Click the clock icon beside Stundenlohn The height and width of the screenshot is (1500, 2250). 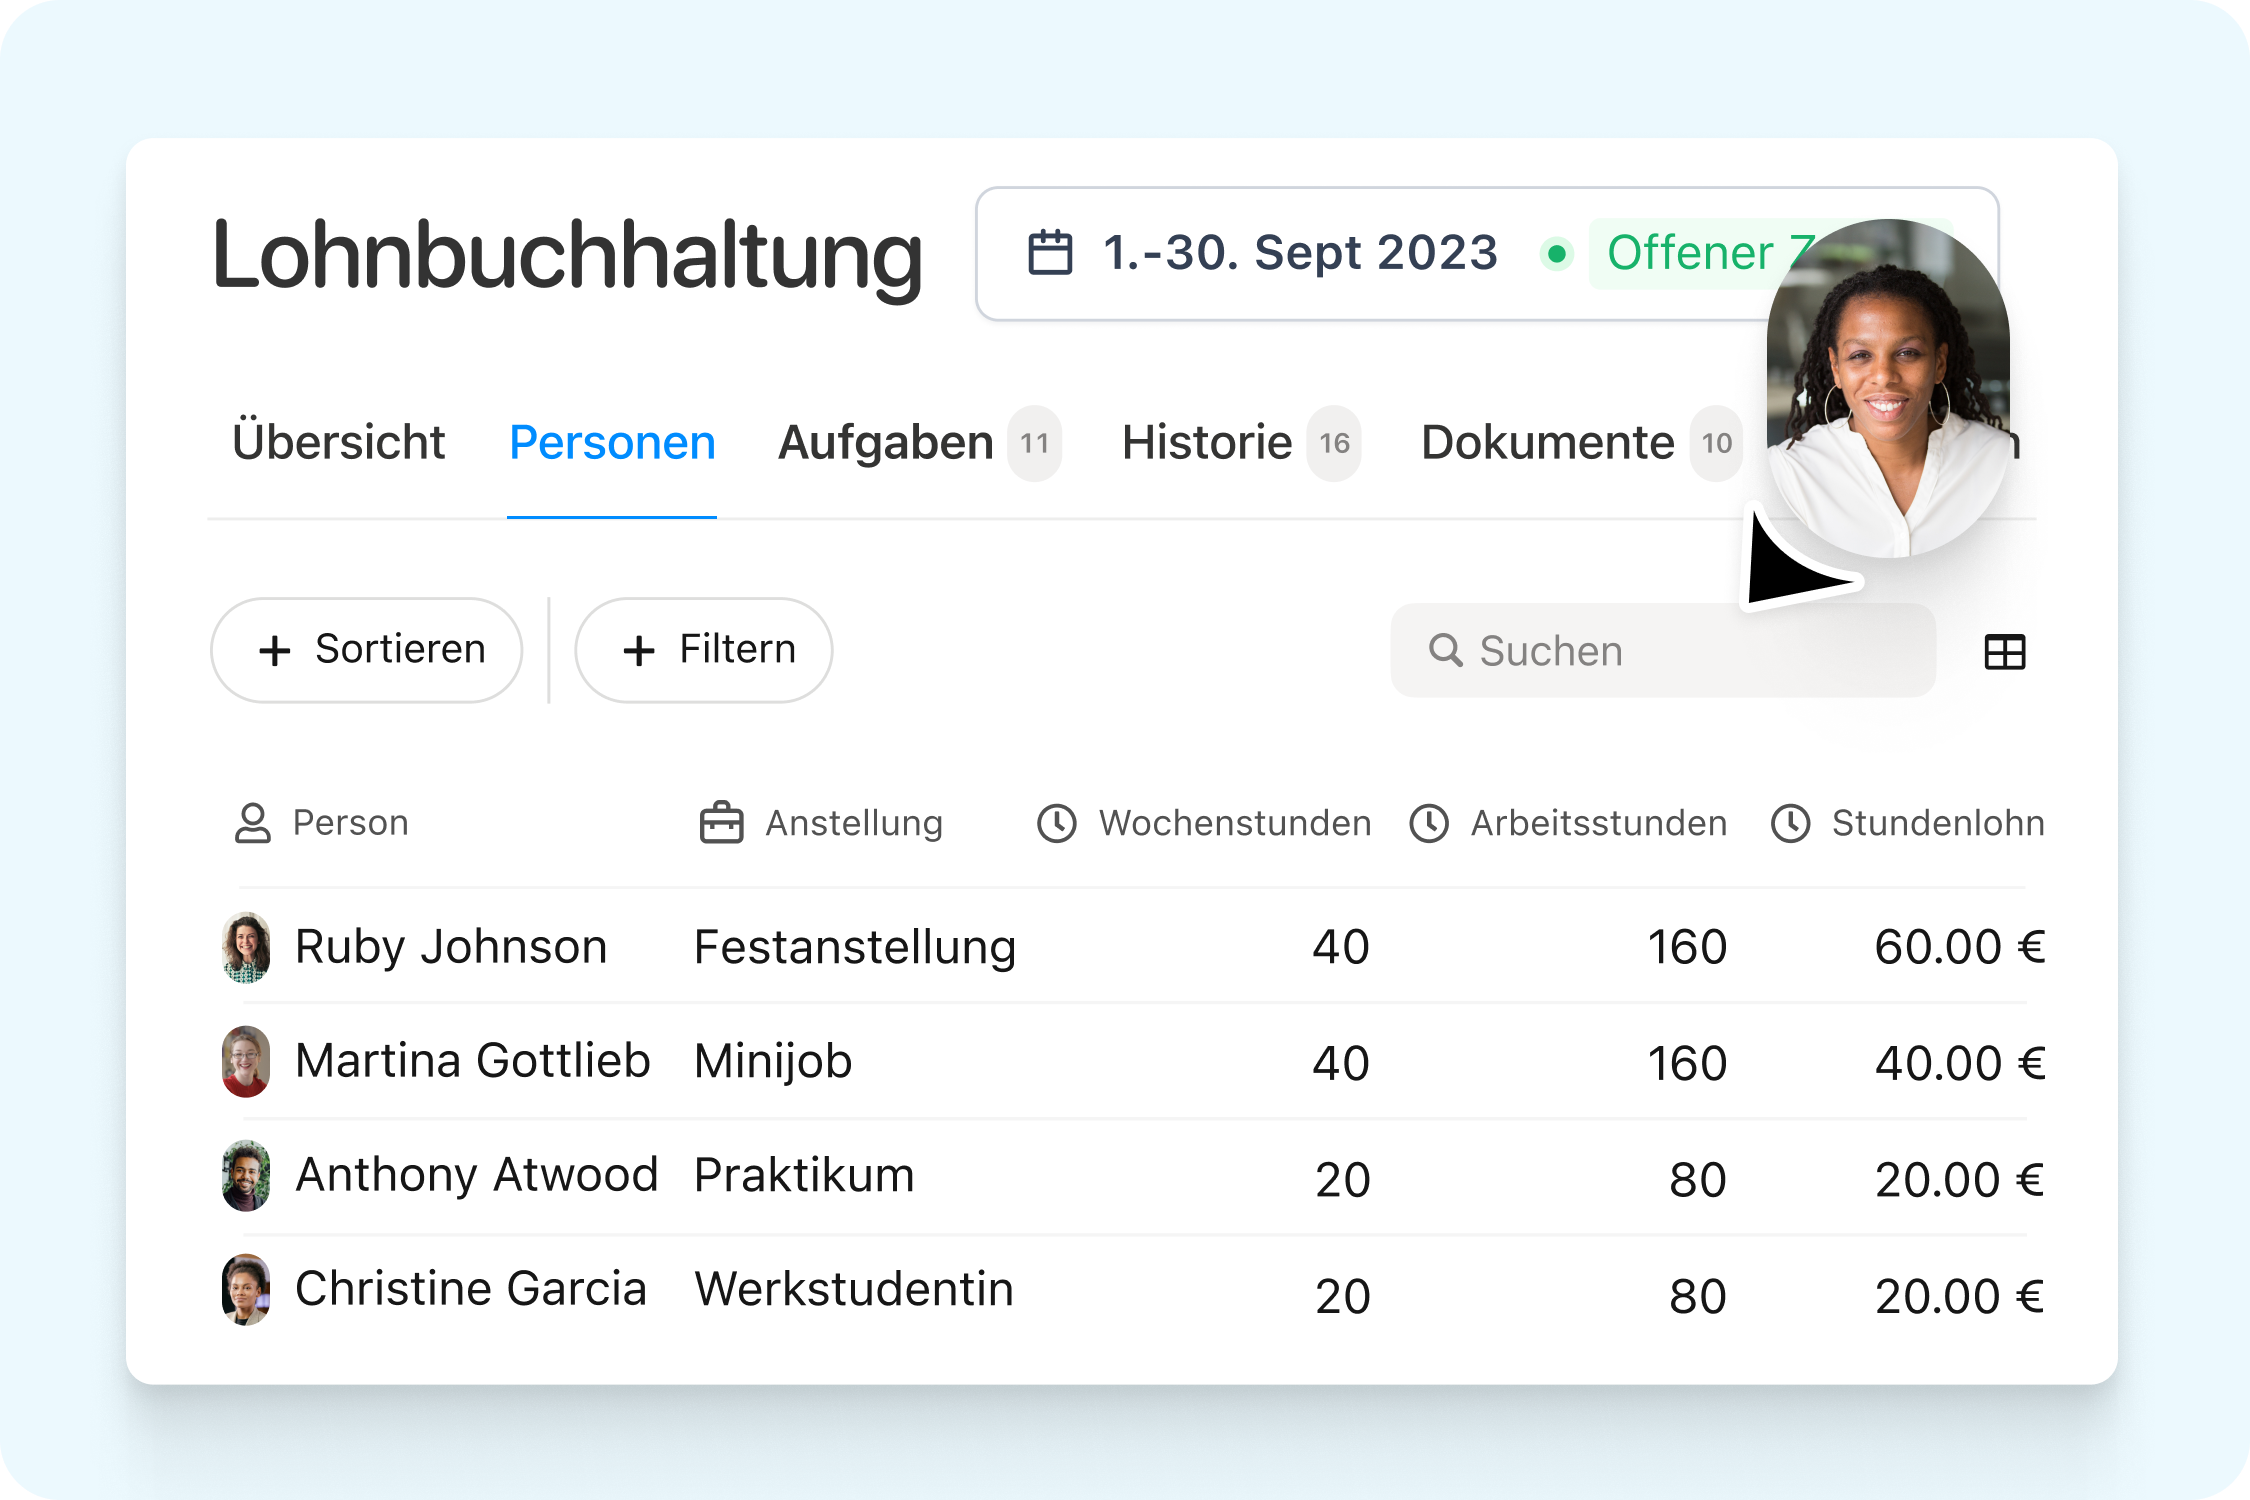1790,823
